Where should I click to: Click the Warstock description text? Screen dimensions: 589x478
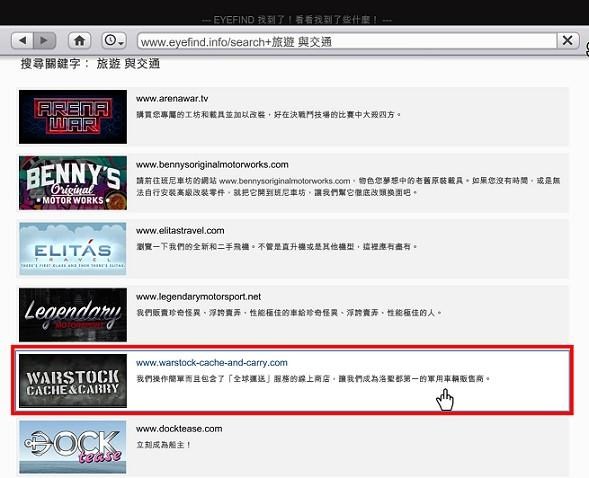pos(313,379)
